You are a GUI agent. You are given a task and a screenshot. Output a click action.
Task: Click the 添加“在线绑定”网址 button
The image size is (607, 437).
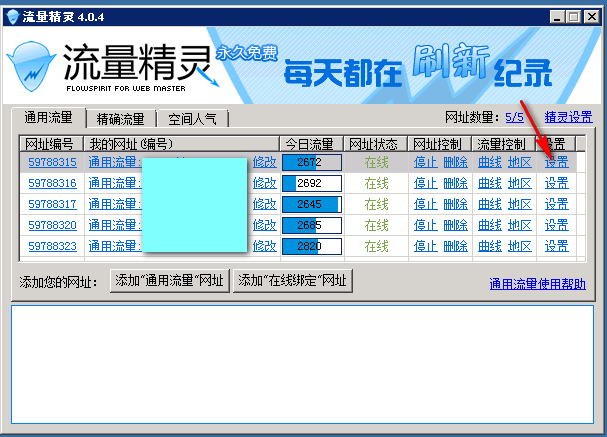pos(292,281)
